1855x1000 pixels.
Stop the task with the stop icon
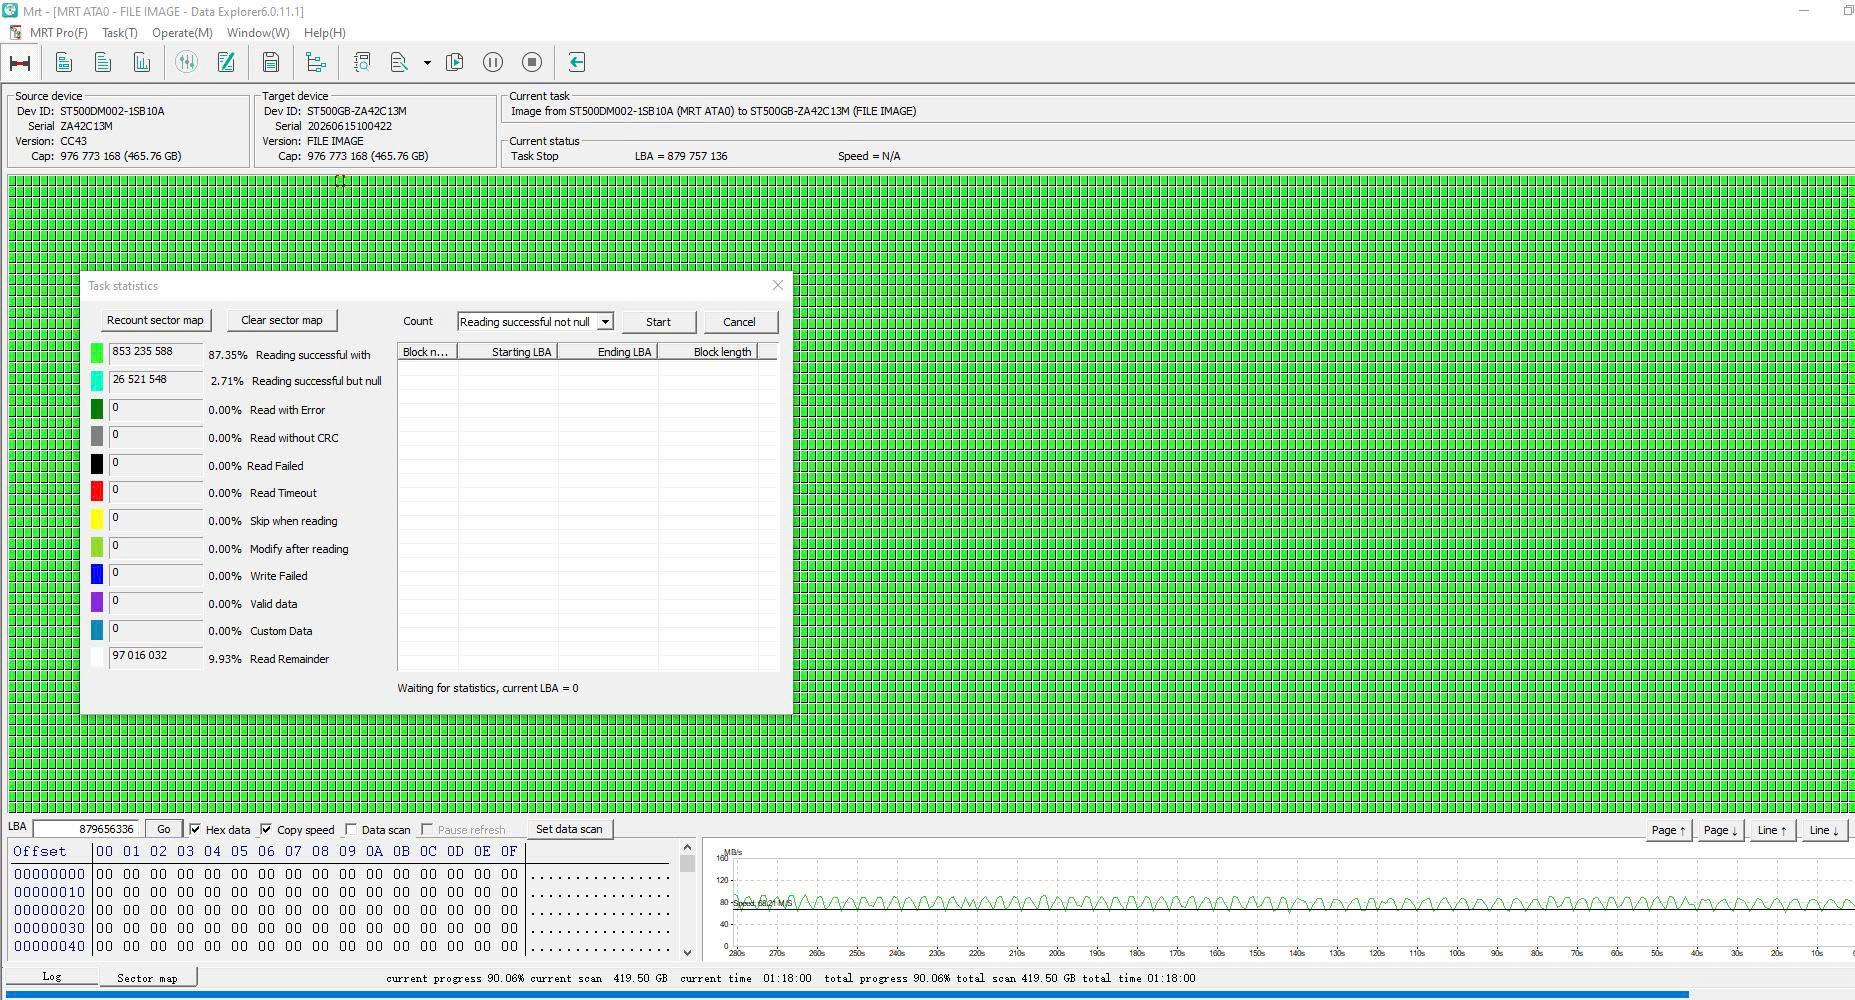(532, 63)
